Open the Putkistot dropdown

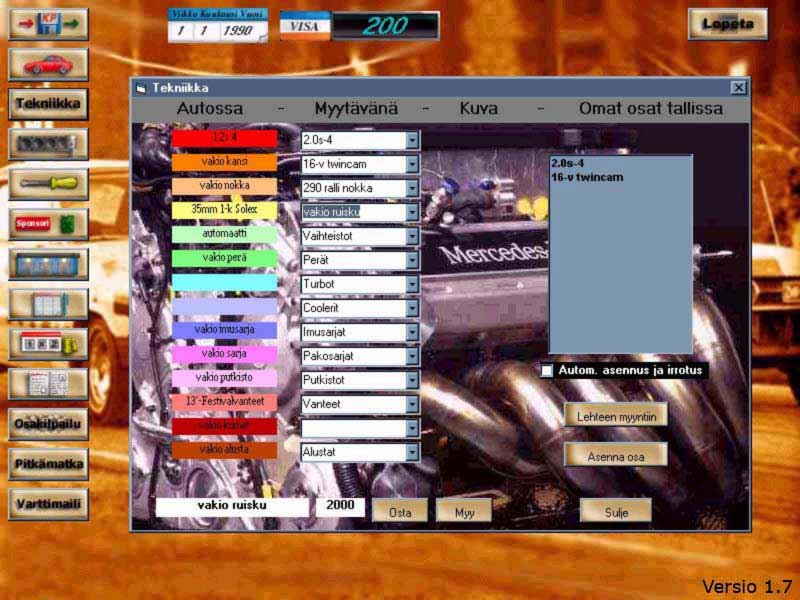412,380
